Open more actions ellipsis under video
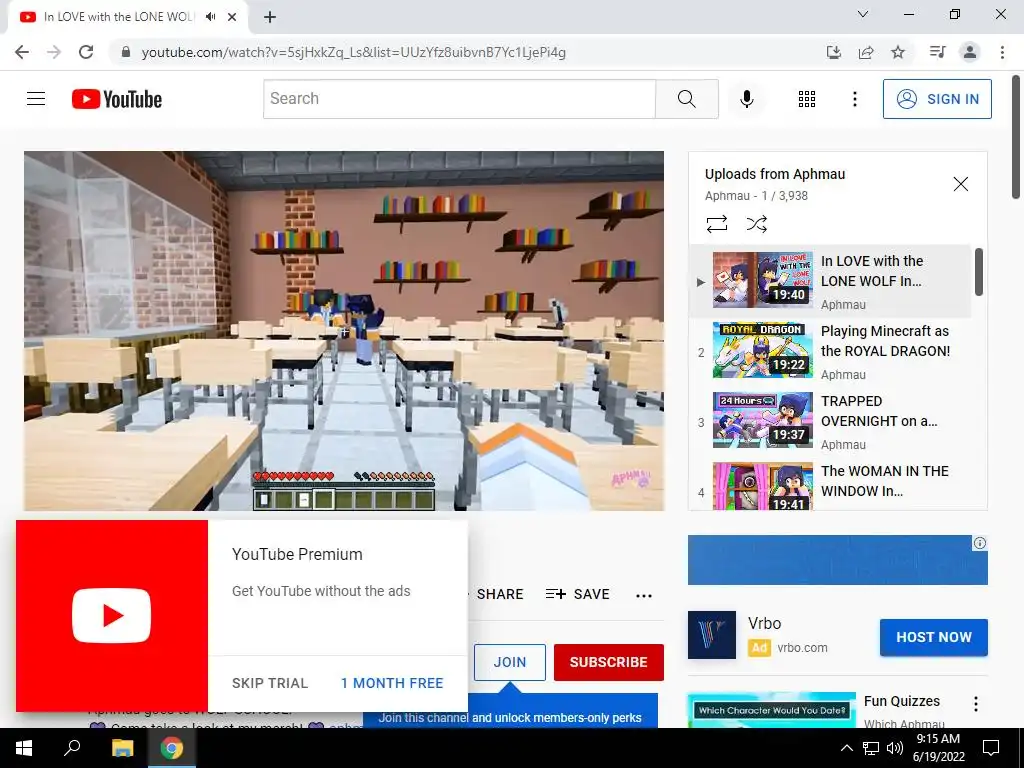 (x=644, y=595)
